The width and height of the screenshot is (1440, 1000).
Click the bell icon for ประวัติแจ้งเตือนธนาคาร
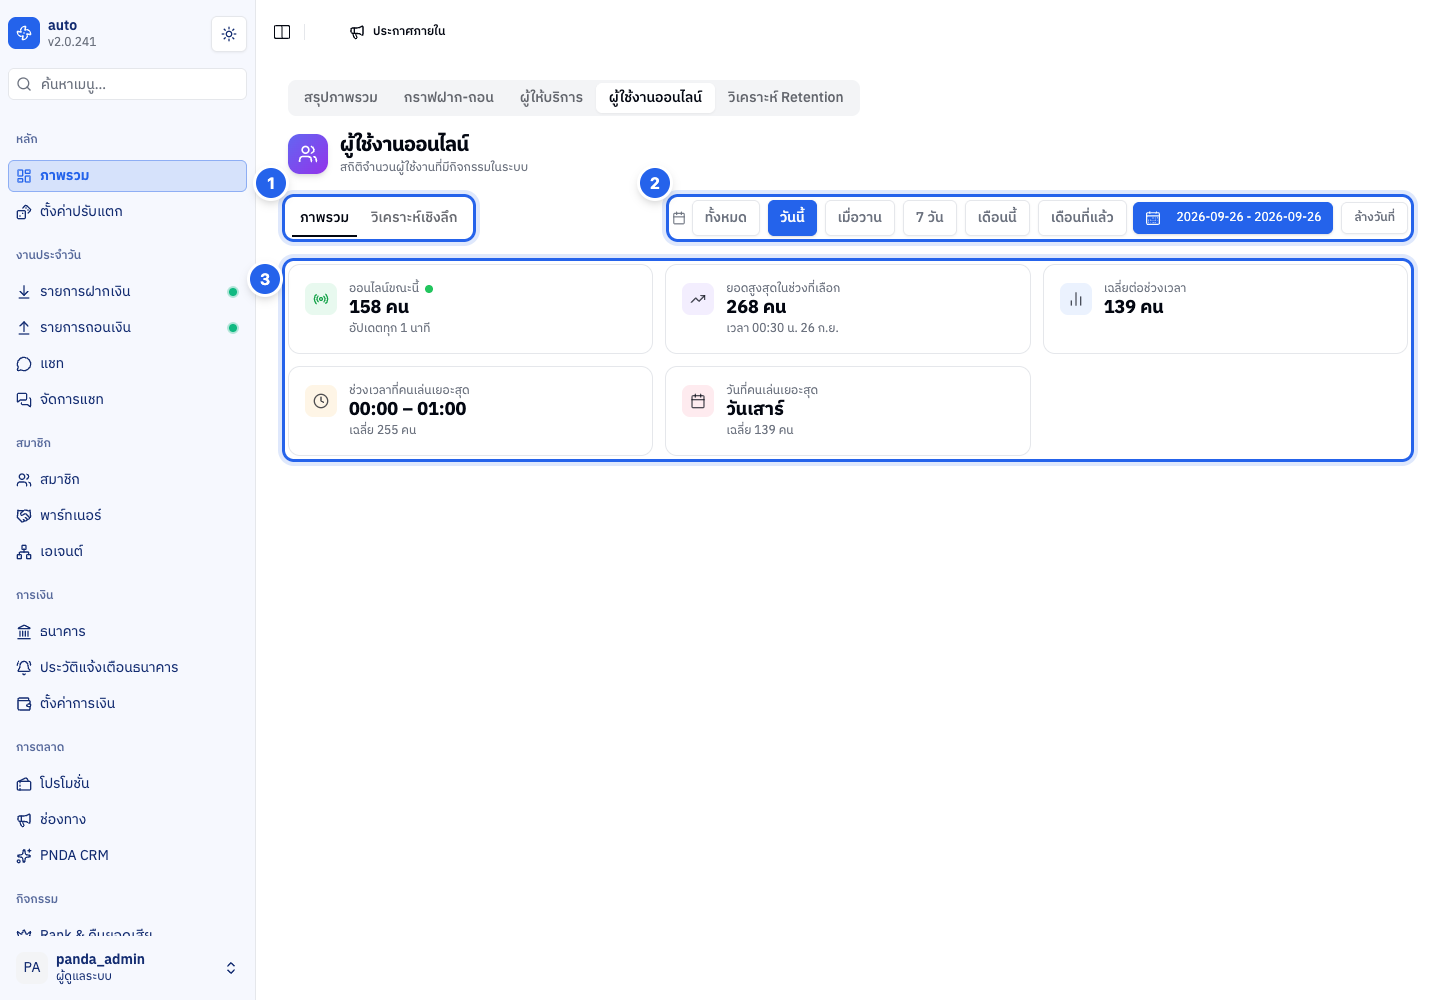tap(24, 668)
